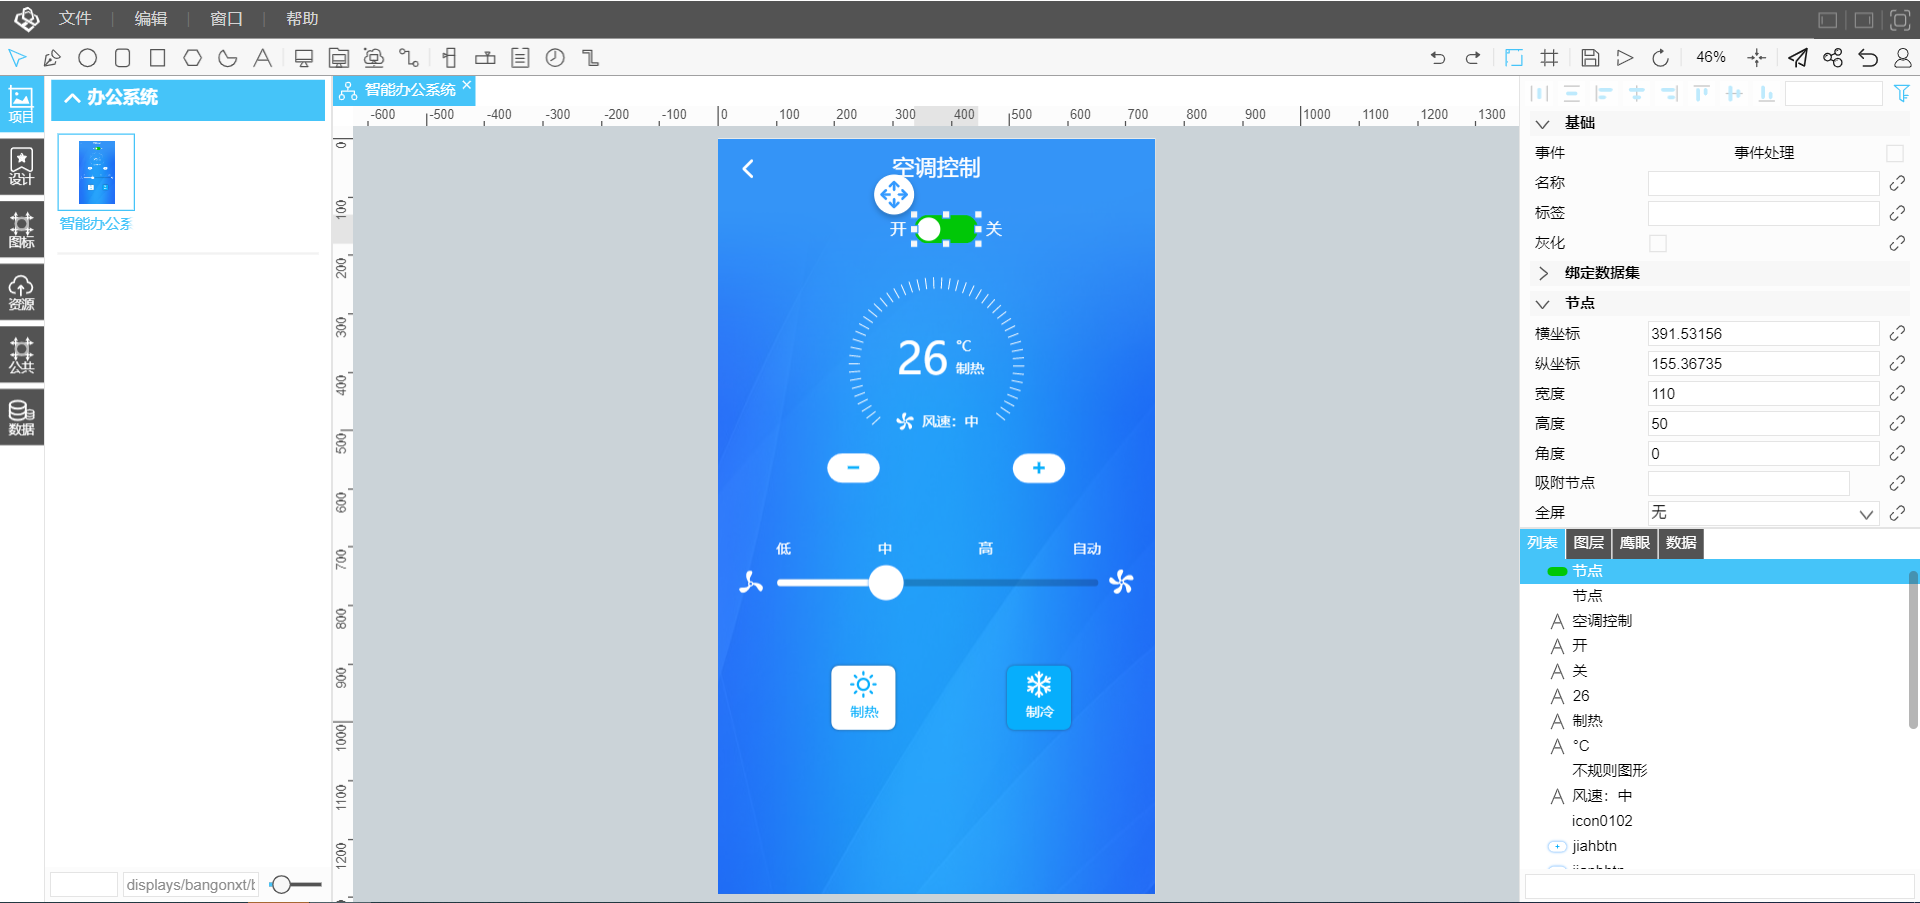Select the hexagon shape tool
Image resolution: width=1920 pixels, height=903 pixels.
coord(193,58)
